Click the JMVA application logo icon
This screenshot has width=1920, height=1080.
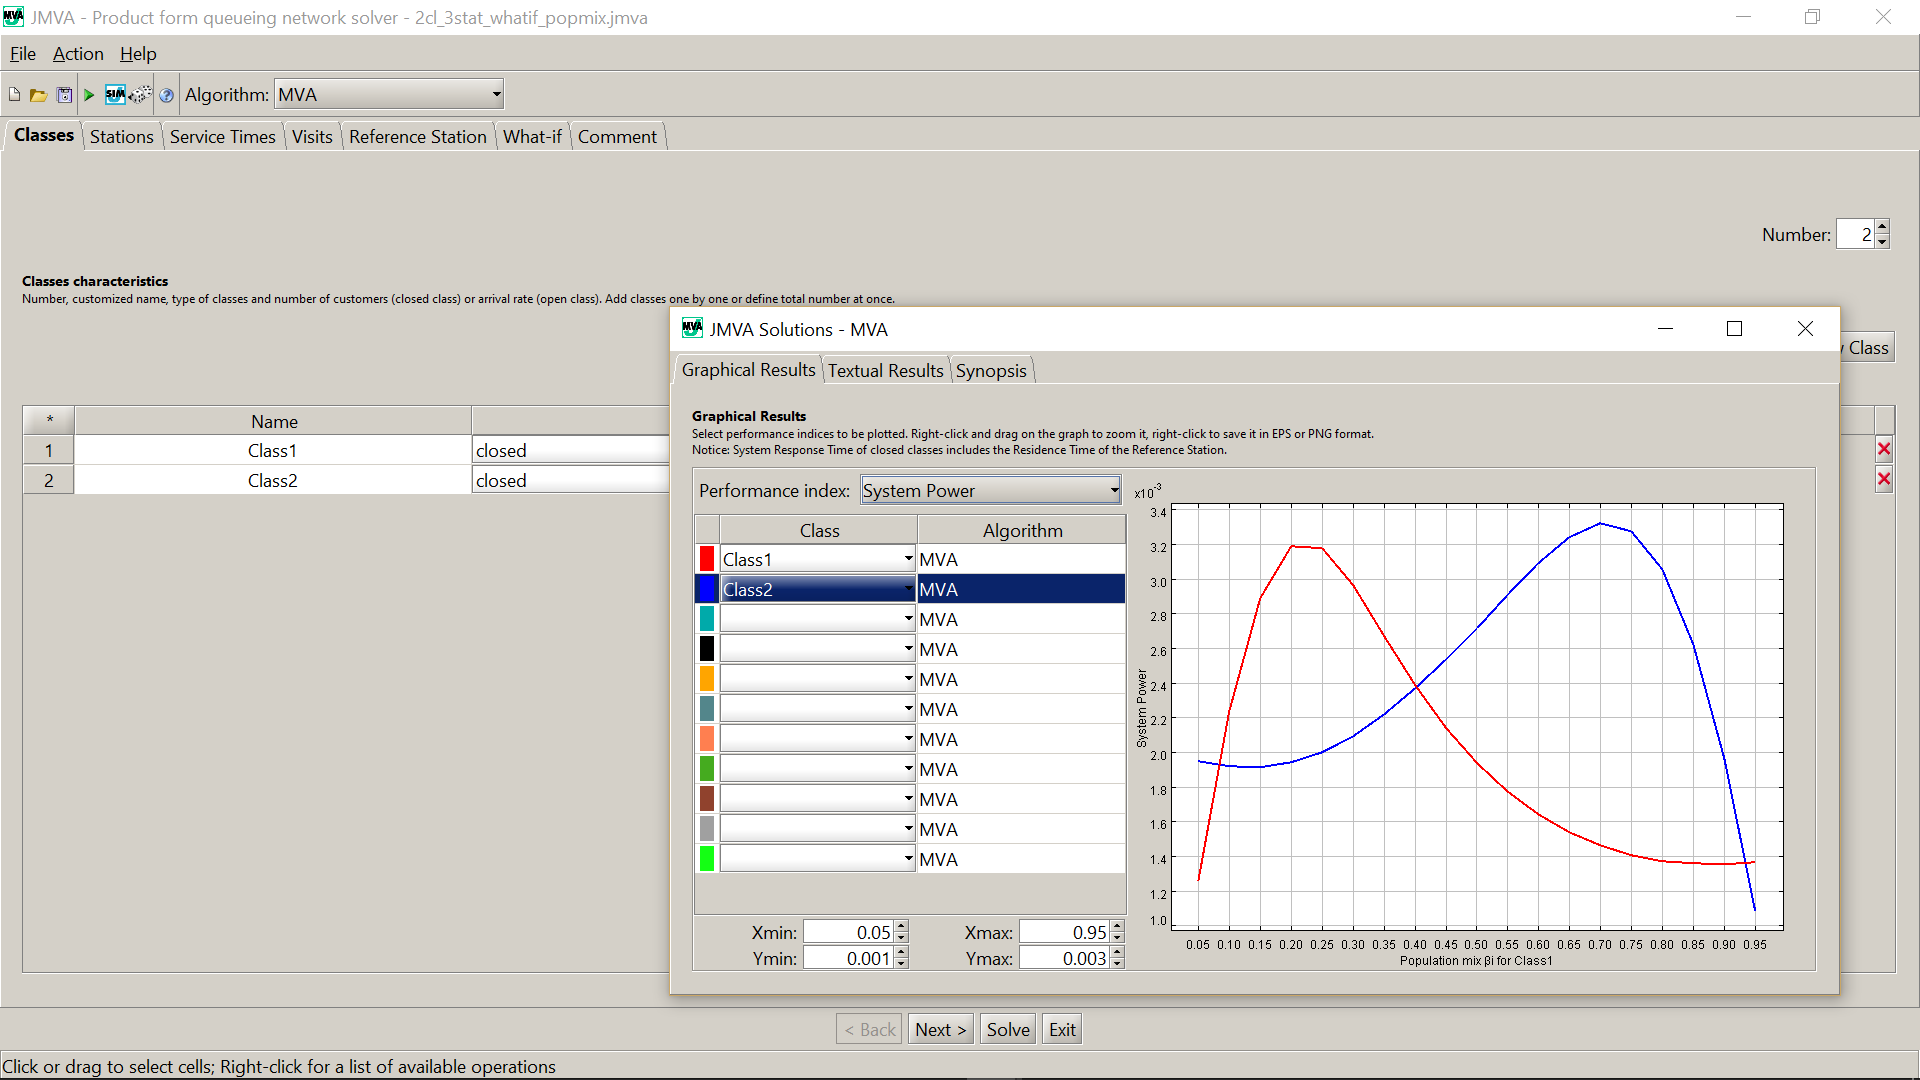click(x=15, y=16)
